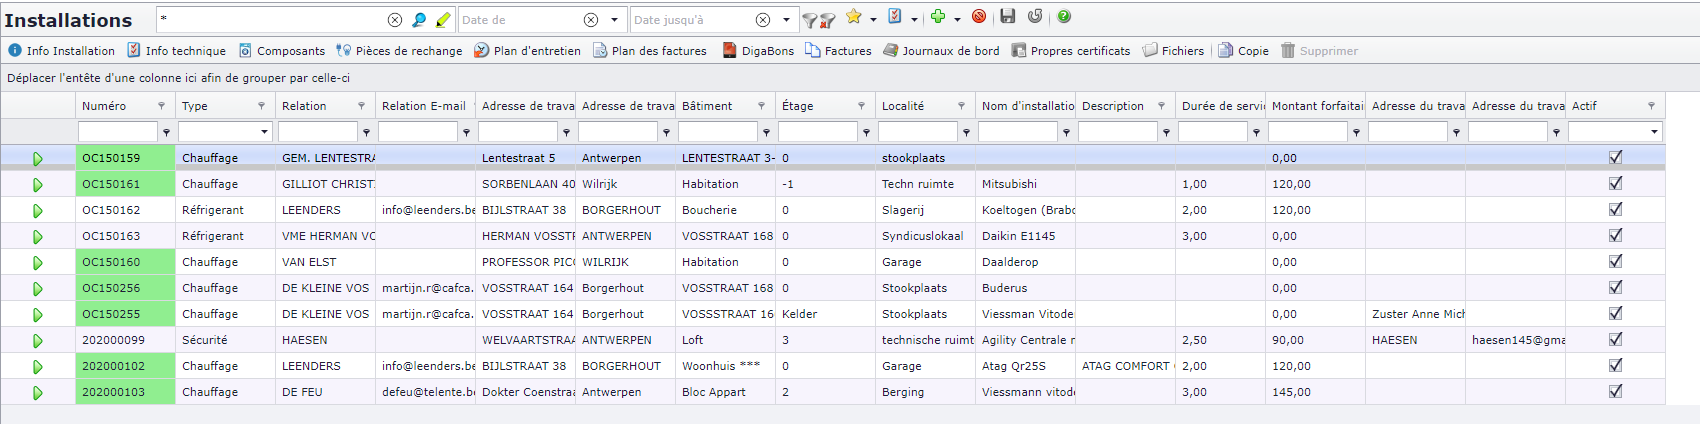Select cell 'Viessmann vitod' in Nom d'installation
1700x424 pixels.
click(x=1025, y=392)
